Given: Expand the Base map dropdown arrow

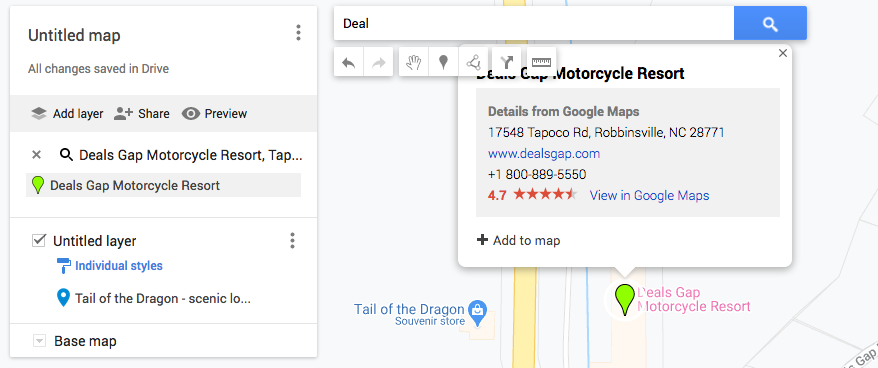Looking at the screenshot, I should [x=39, y=341].
